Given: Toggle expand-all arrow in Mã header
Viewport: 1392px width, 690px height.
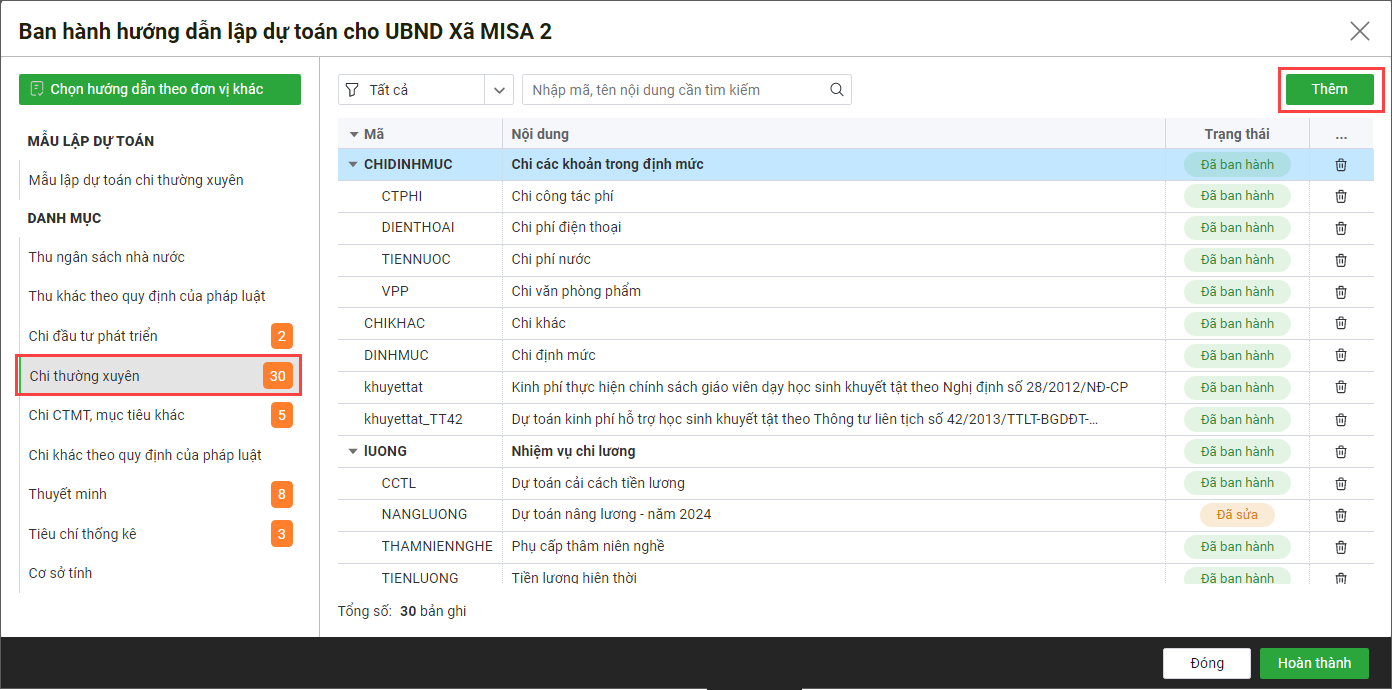Looking at the screenshot, I should 353,135.
